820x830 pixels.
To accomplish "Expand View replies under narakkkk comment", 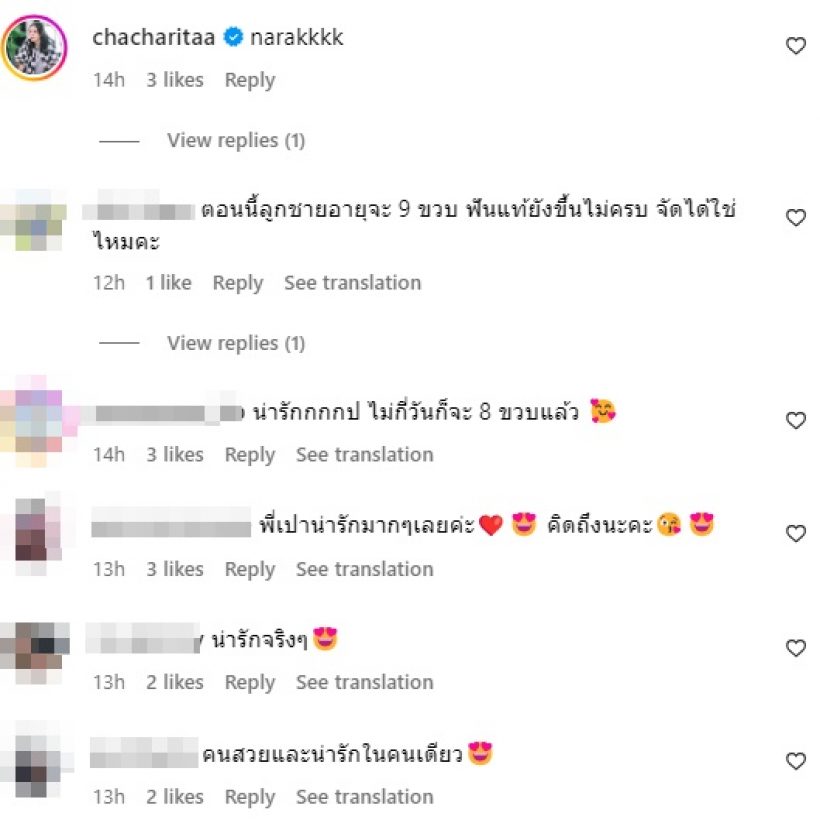I will [236, 140].
